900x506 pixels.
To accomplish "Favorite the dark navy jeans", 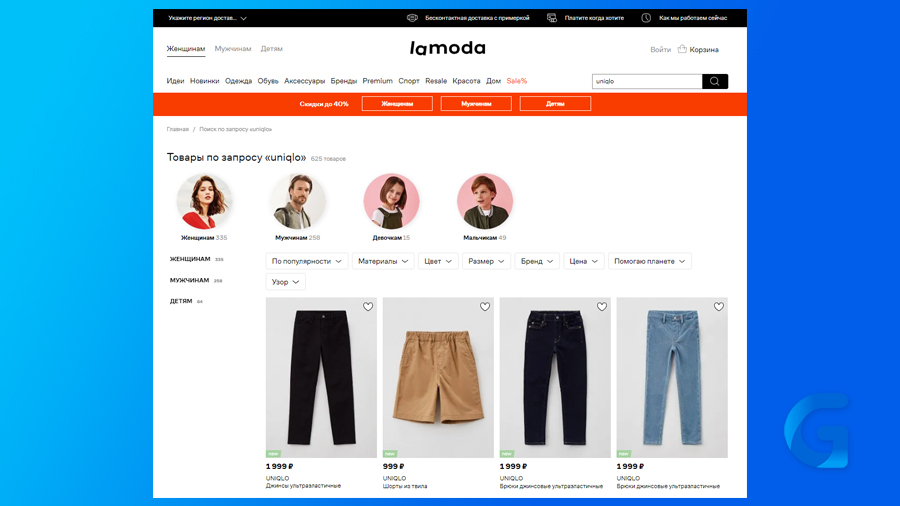I will (602, 307).
